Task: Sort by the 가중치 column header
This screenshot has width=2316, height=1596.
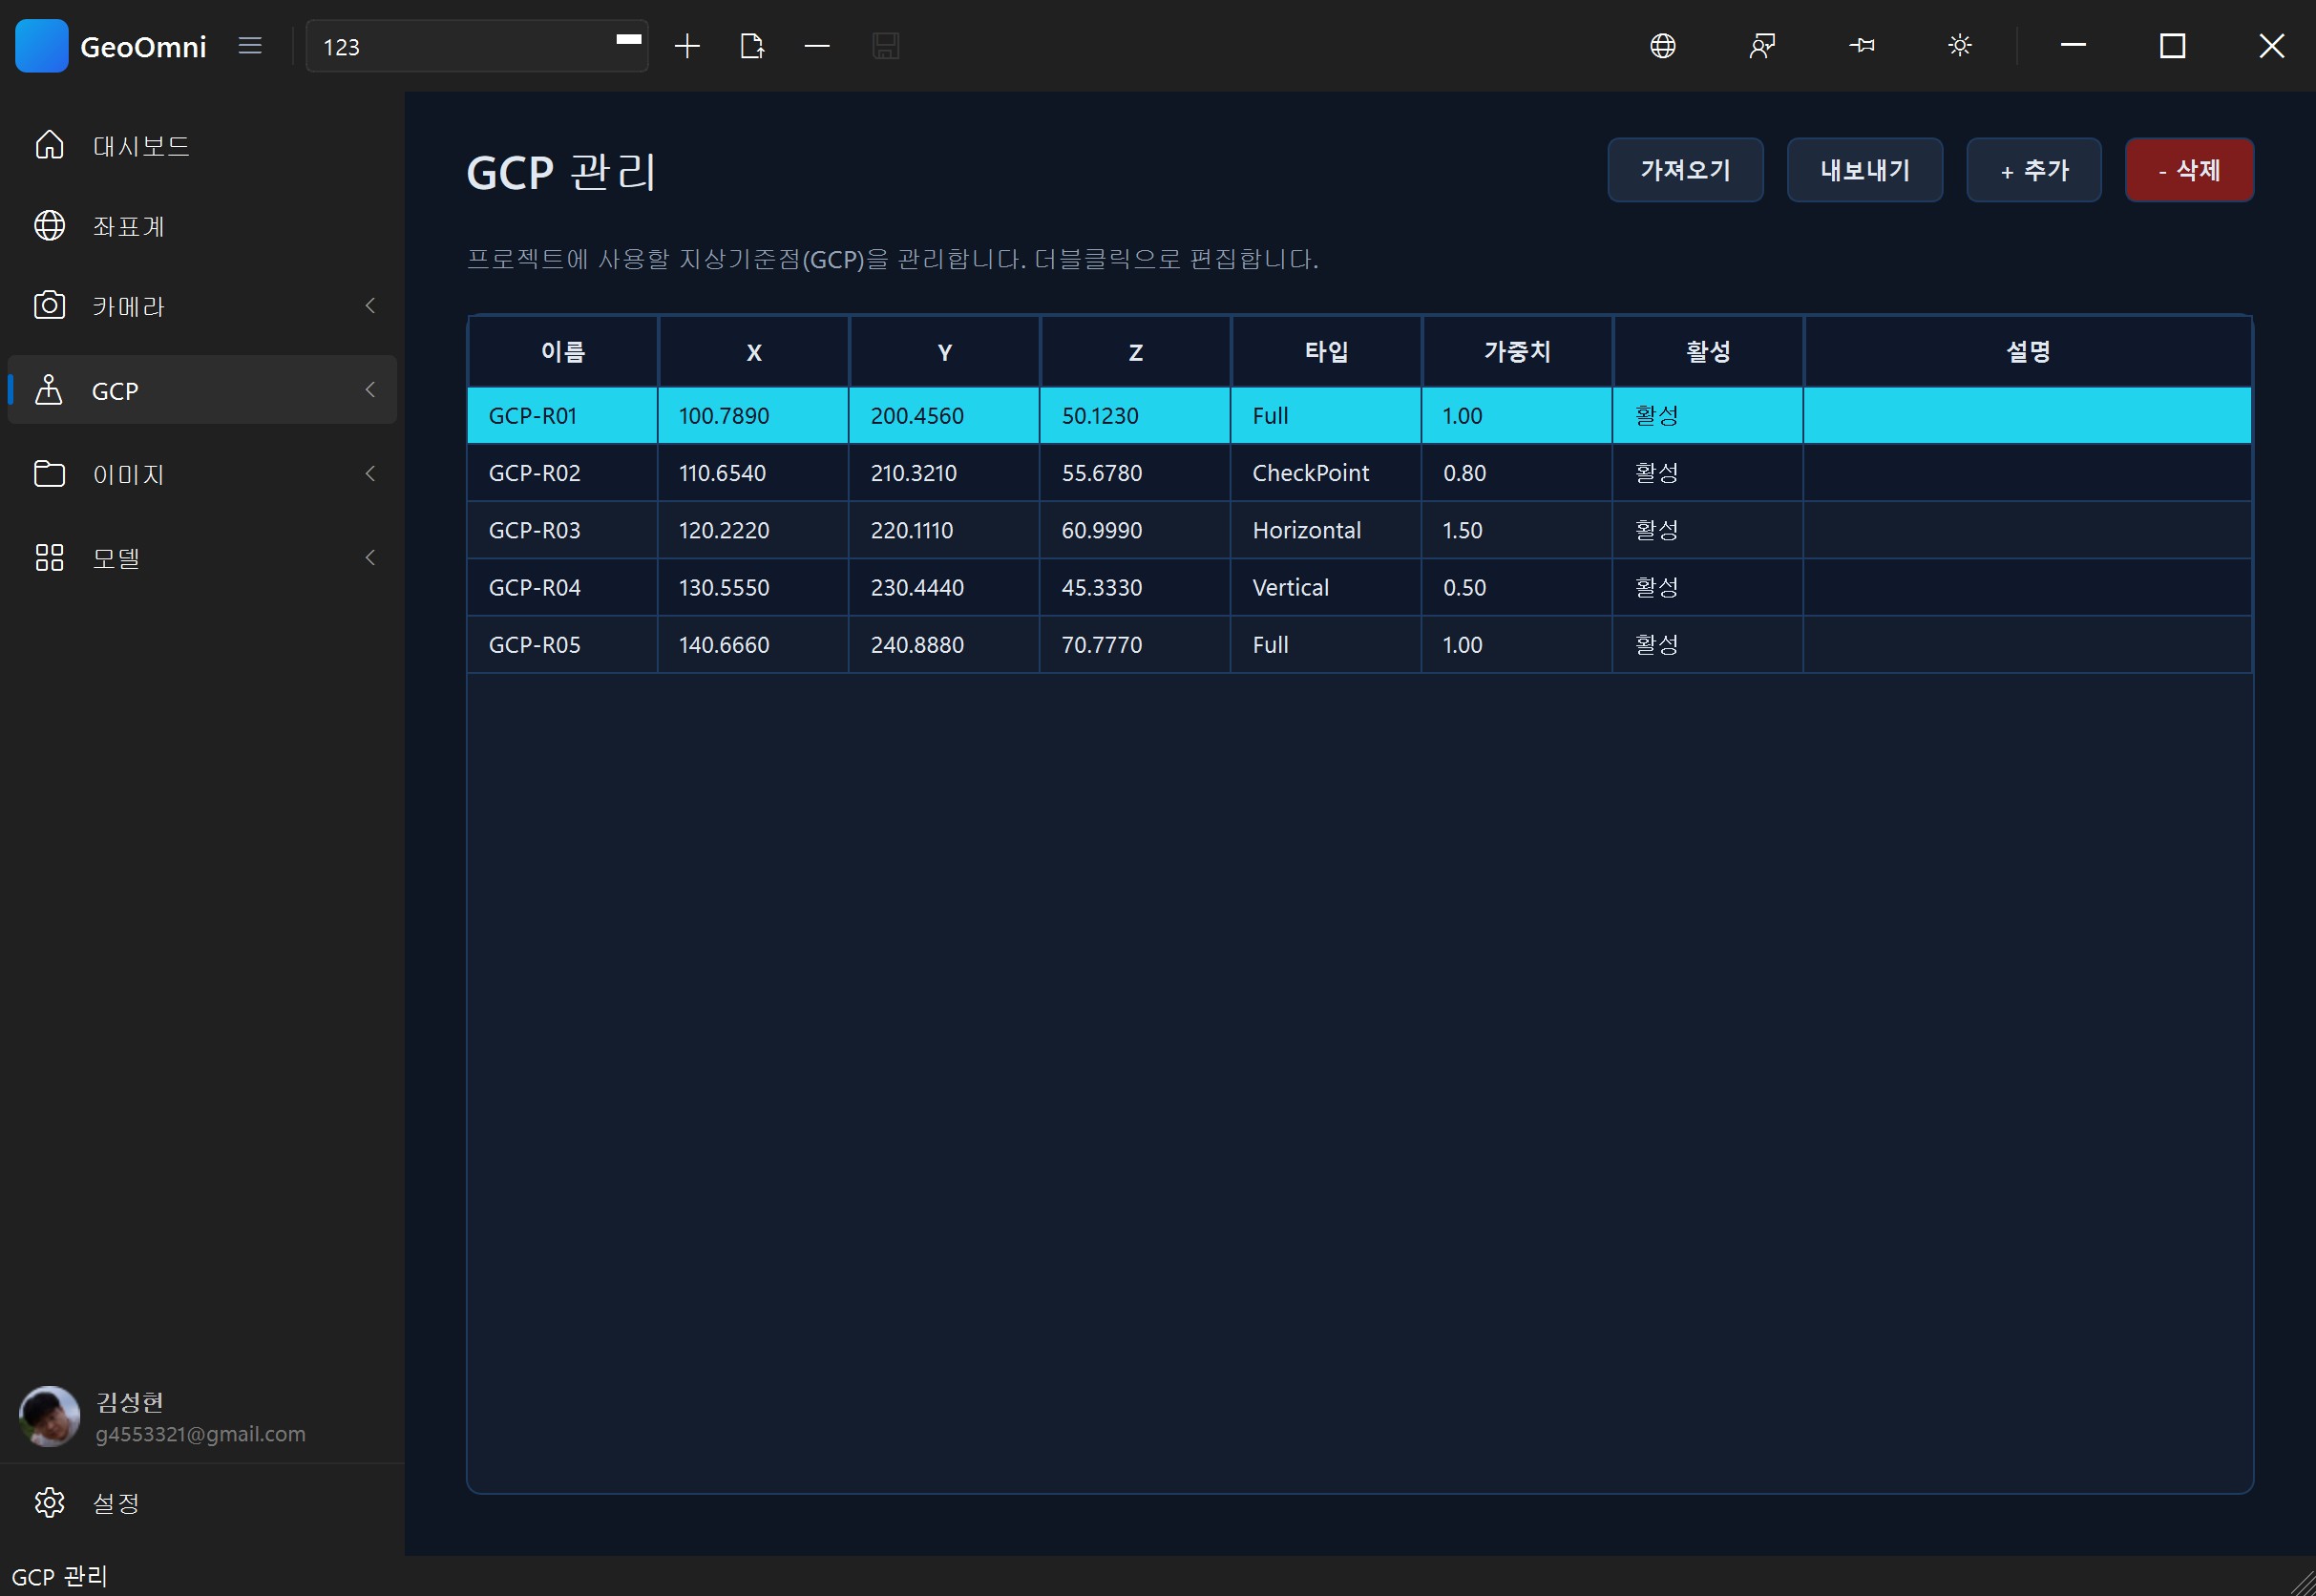Action: click(x=1518, y=352)
